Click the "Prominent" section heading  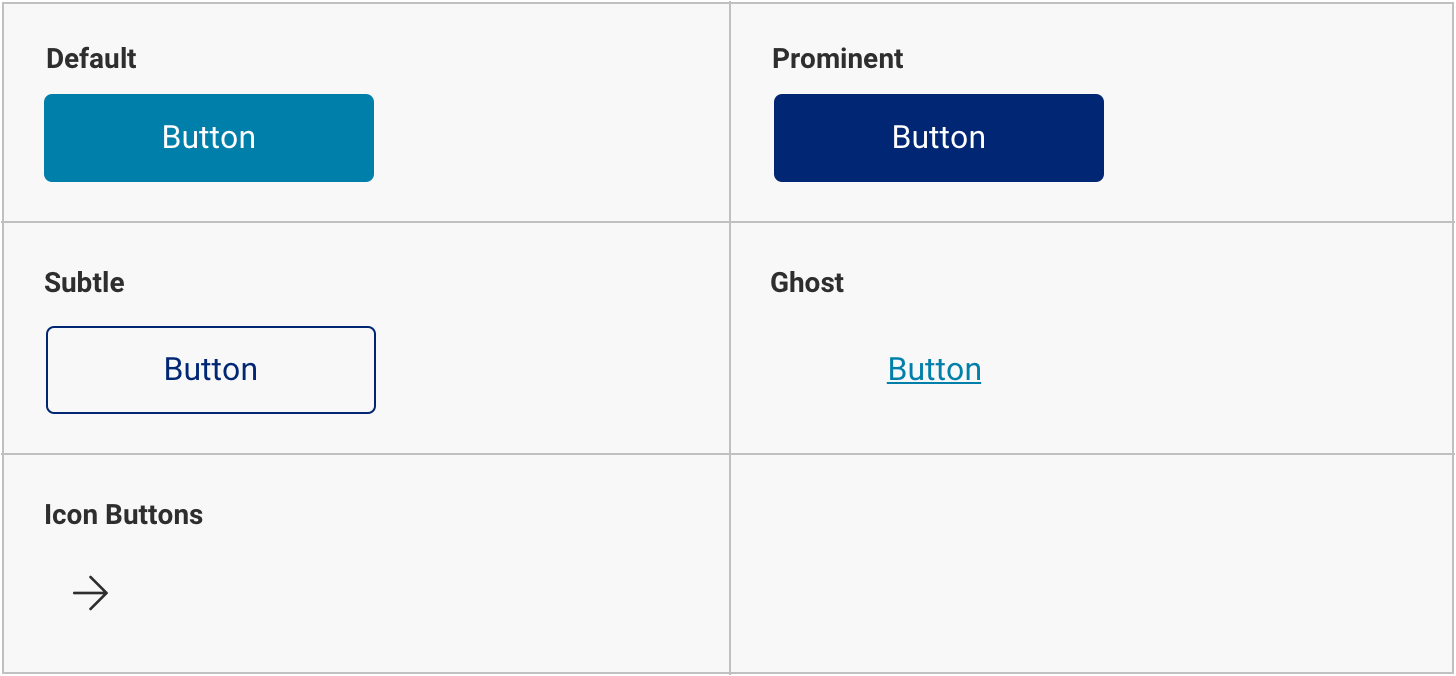pos(837,59)
